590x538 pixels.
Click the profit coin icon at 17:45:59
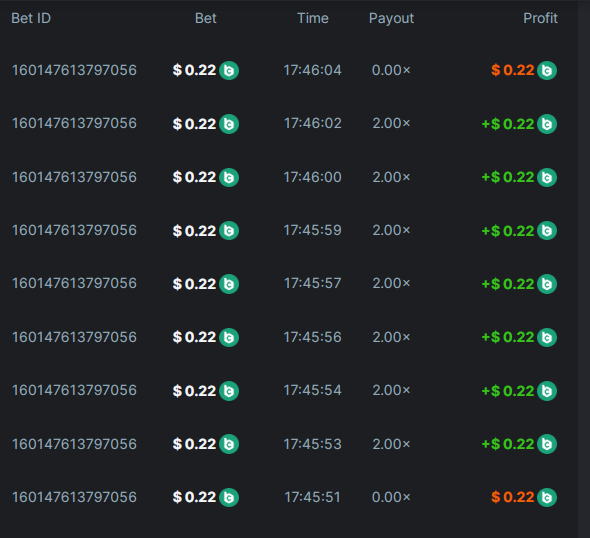point(547,231)
